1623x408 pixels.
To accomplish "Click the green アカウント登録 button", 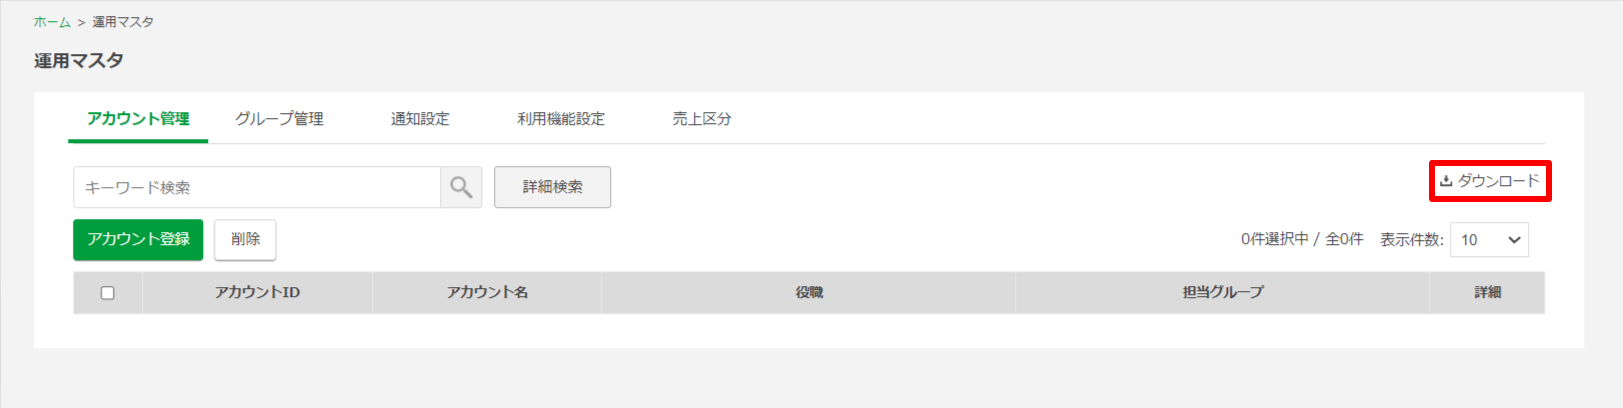I will [x=138, y=240].
